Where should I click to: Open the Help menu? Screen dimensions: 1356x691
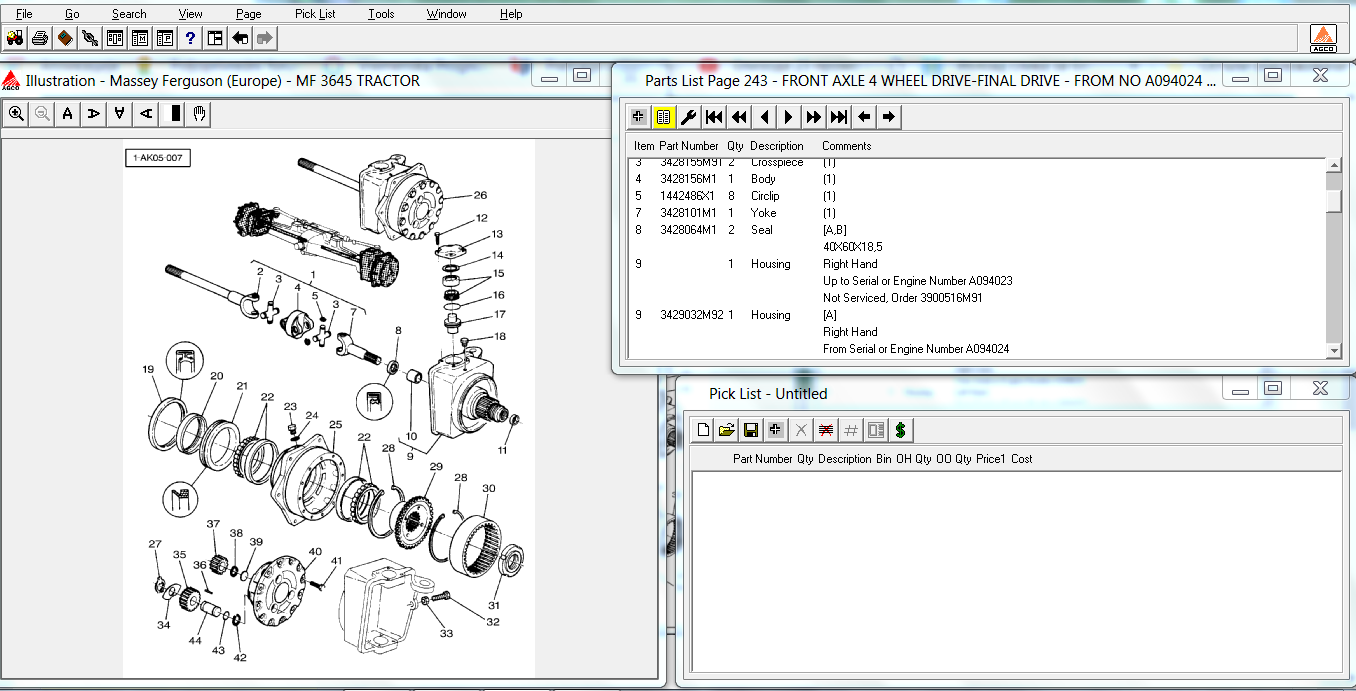point(511,14)
